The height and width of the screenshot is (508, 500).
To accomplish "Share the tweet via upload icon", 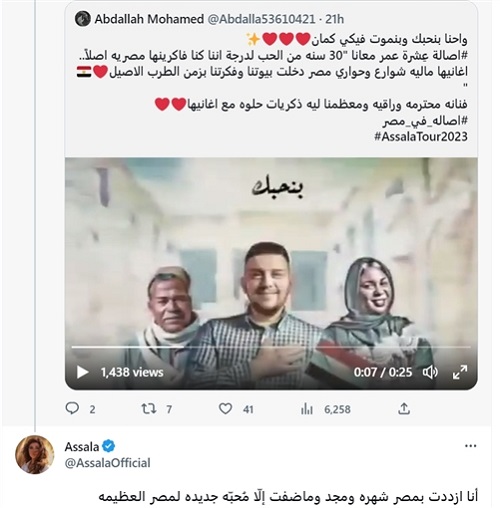I will (404, 408).
